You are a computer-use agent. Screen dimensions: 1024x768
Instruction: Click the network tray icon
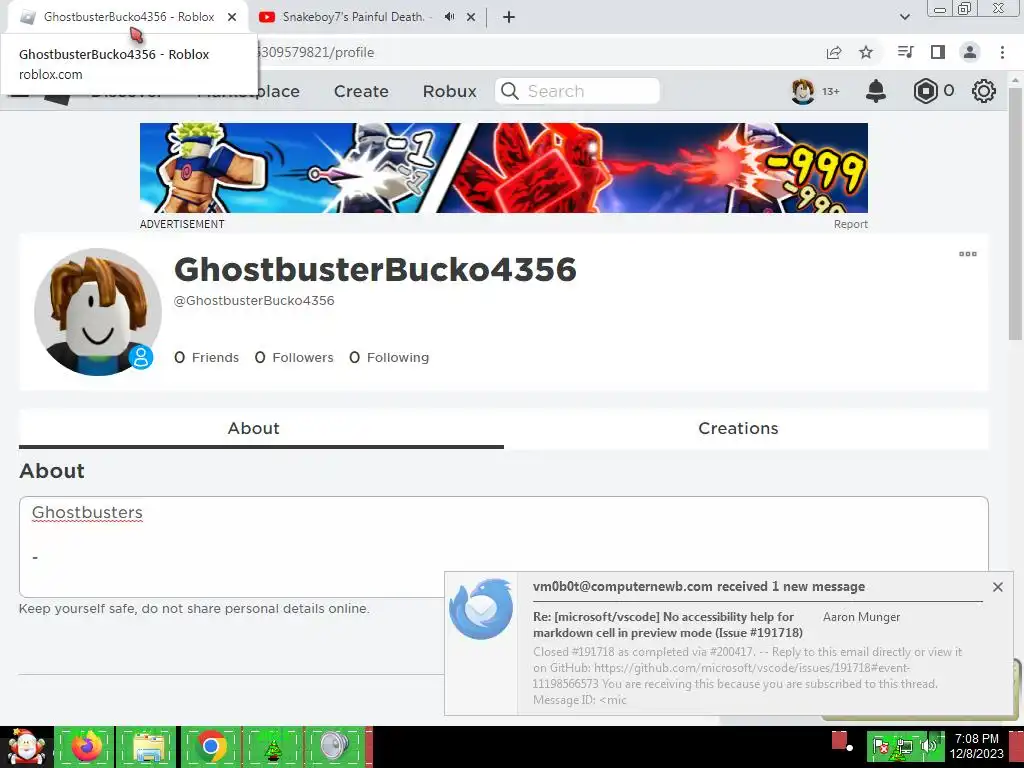pos(904,746)
